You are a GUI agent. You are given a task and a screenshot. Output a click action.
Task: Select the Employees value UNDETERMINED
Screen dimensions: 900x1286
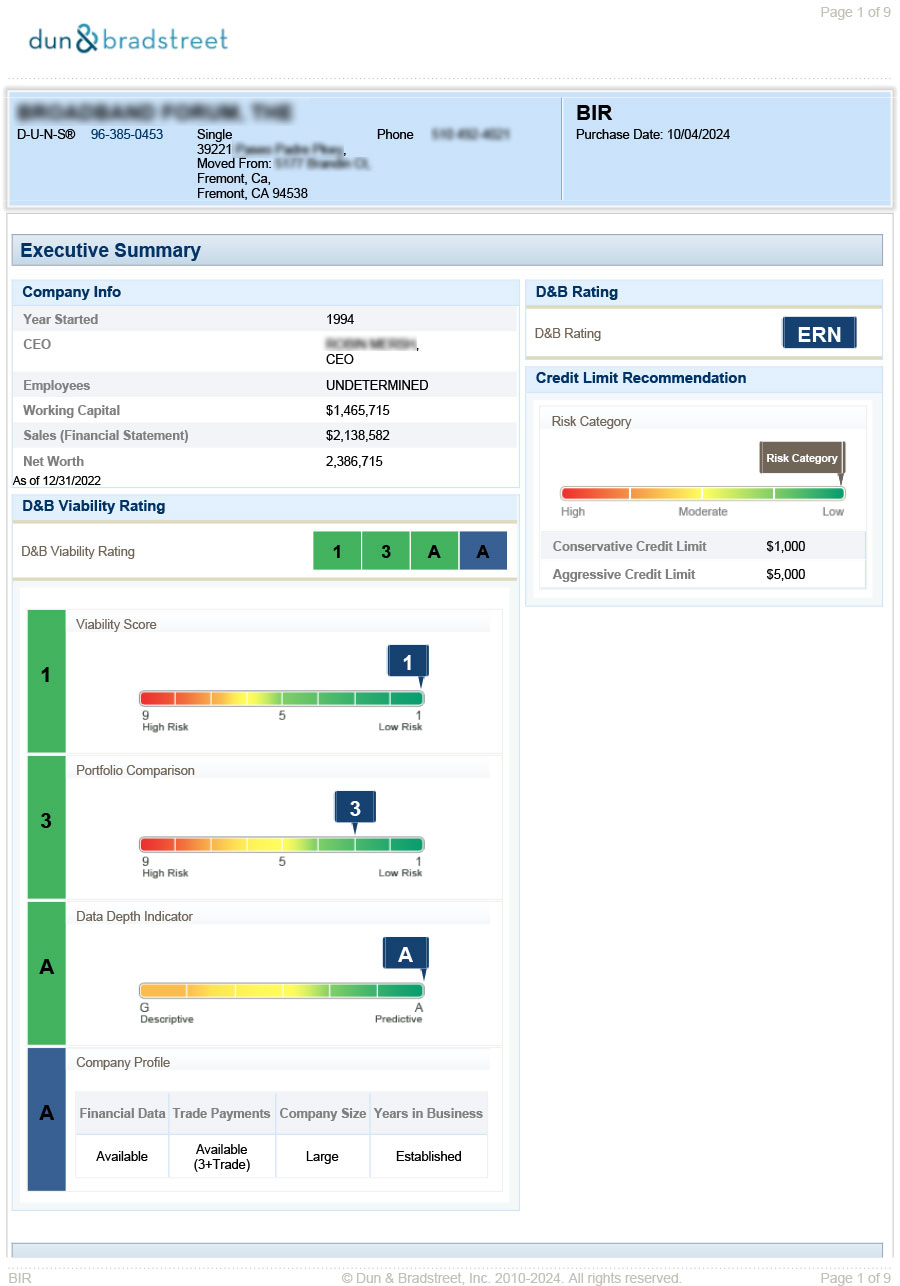pyautogui.click(x=377, y=386)
